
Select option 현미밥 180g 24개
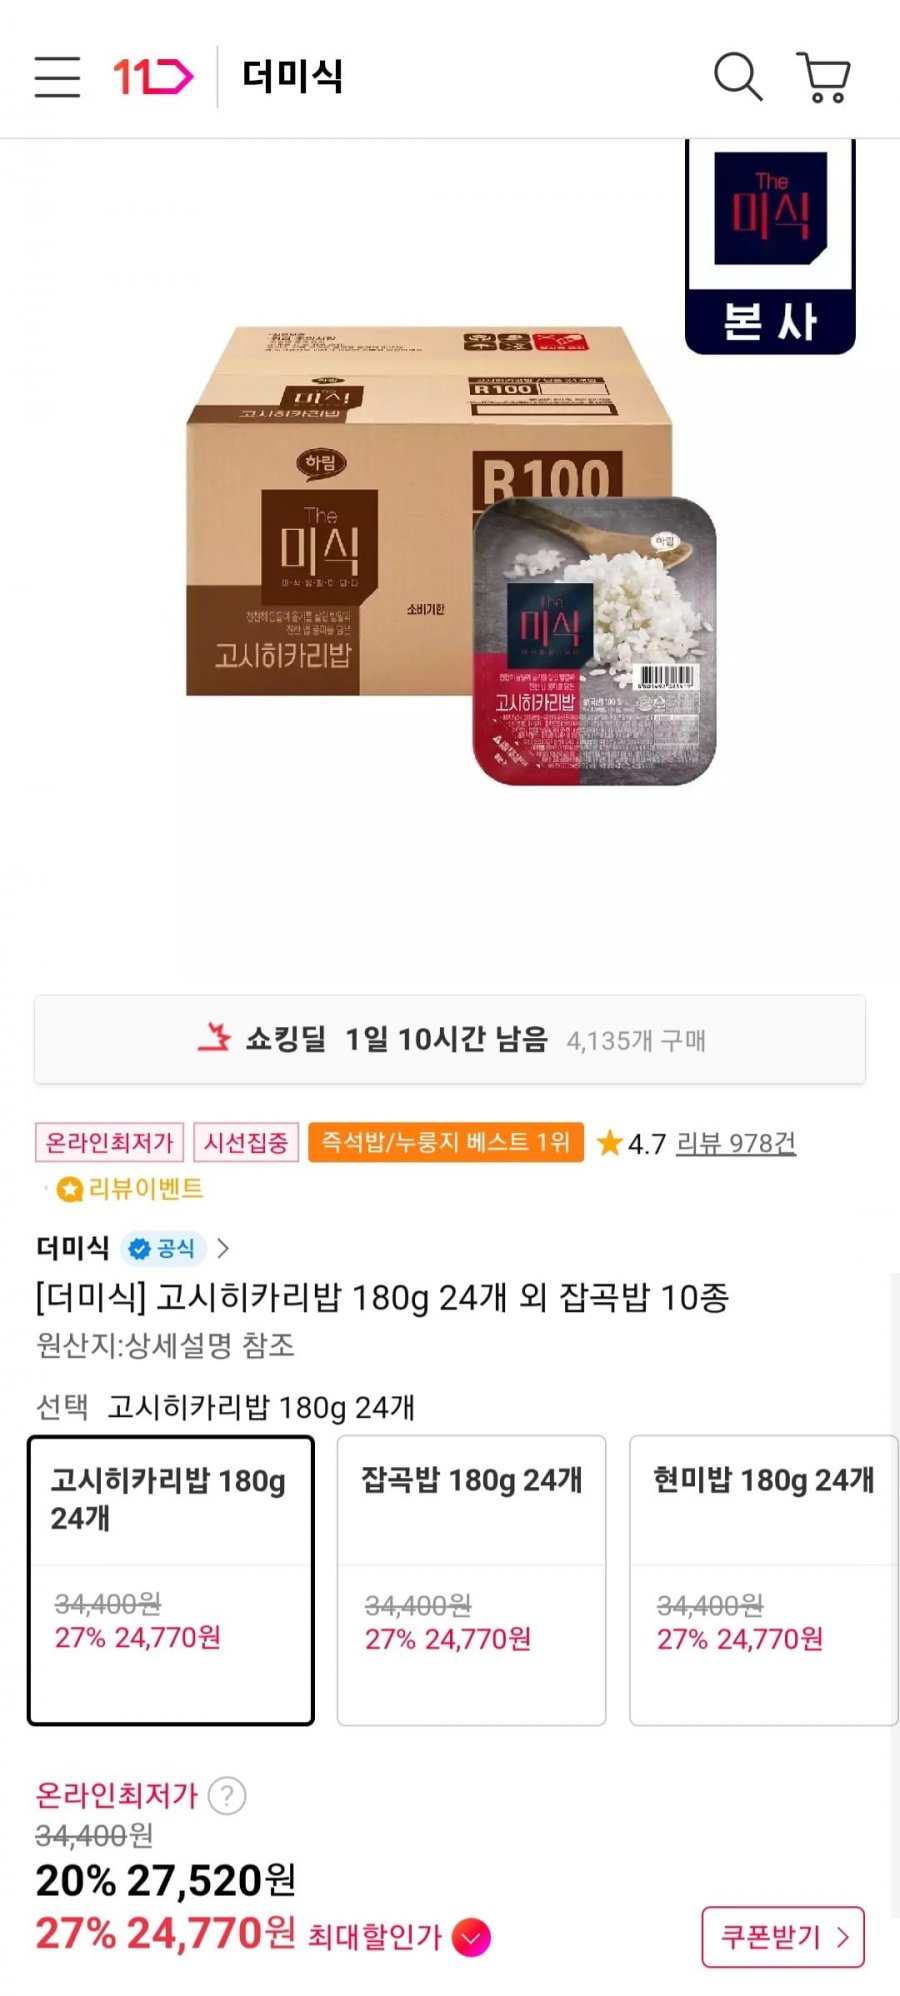coord(763,1580)
